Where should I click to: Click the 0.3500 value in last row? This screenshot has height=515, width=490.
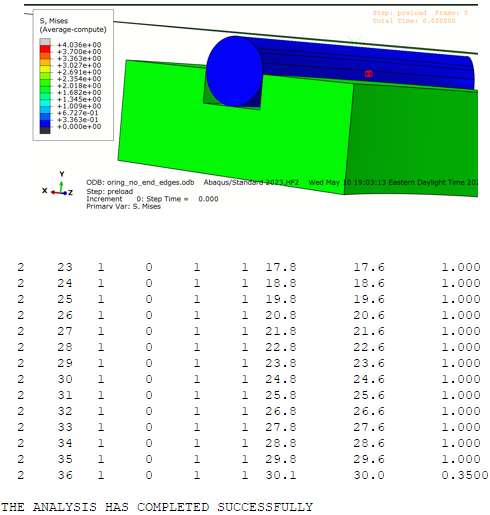(465, 475)
